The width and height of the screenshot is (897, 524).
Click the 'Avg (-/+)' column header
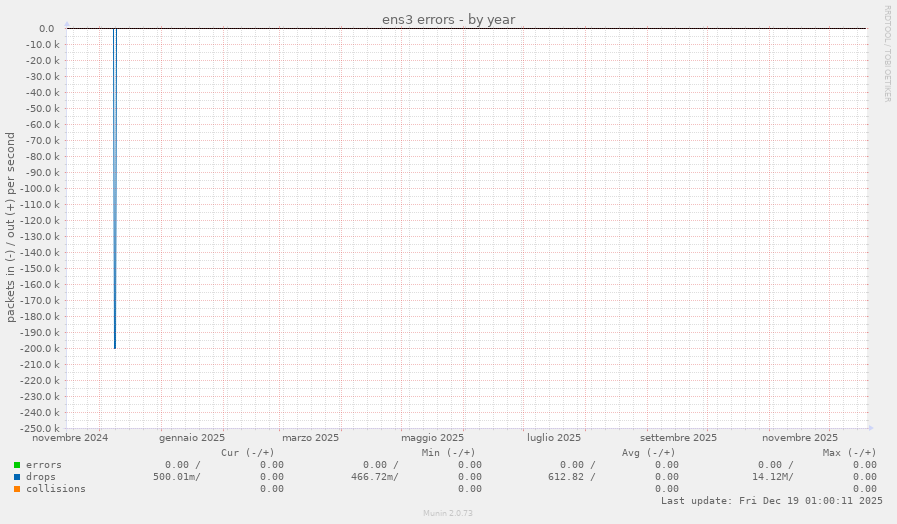click(x=648, y=453)
